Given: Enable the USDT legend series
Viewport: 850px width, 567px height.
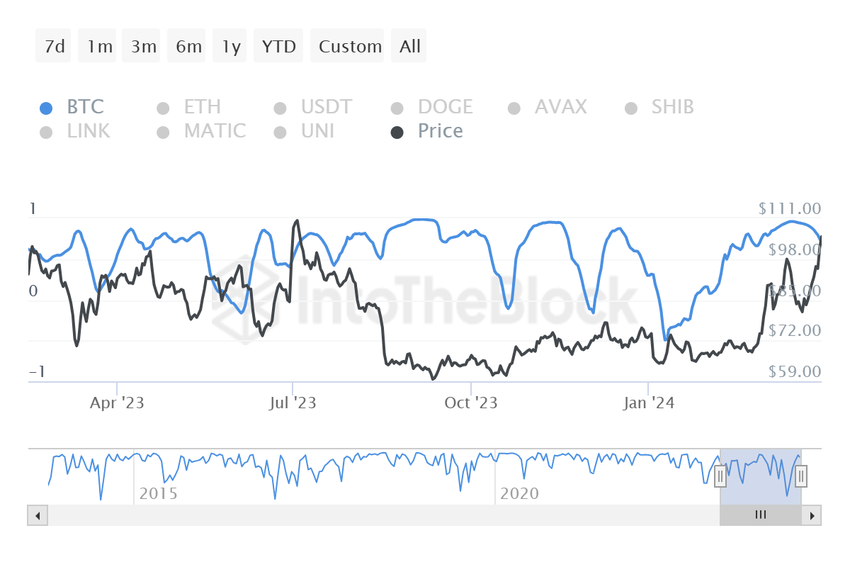Looking at the screenshot, I should (313, 107).
